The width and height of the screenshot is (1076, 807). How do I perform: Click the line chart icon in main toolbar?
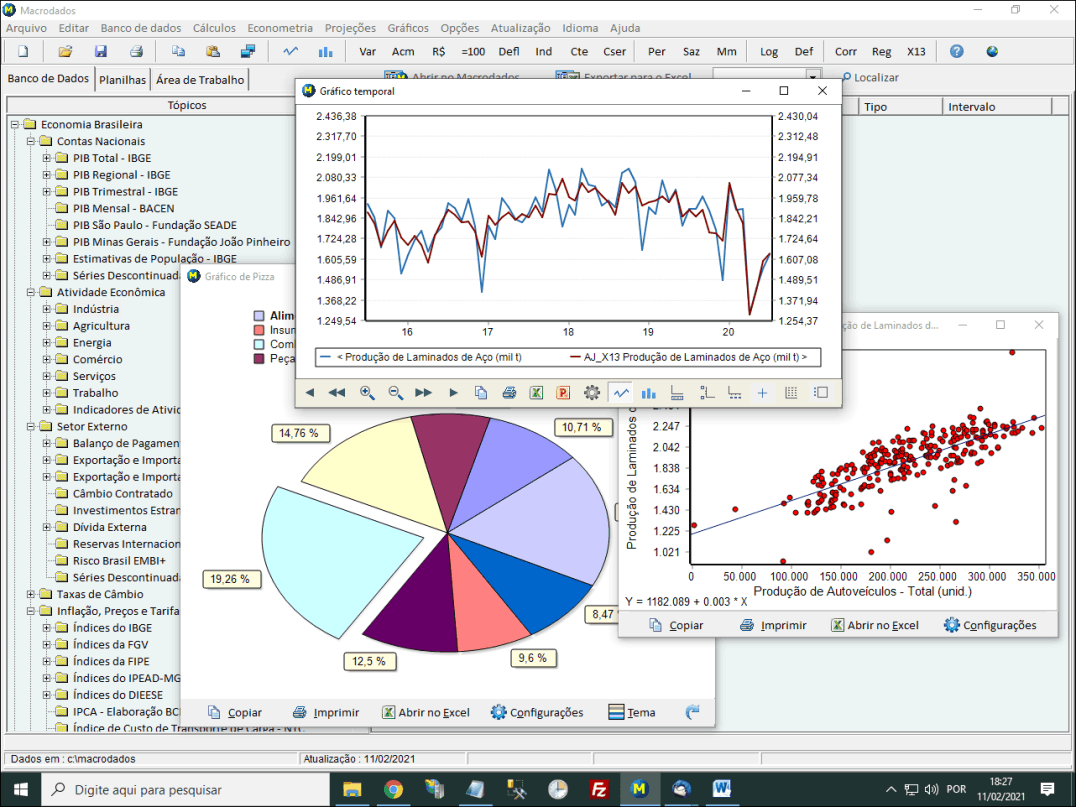pyautogui.click(x=291, y=51)
